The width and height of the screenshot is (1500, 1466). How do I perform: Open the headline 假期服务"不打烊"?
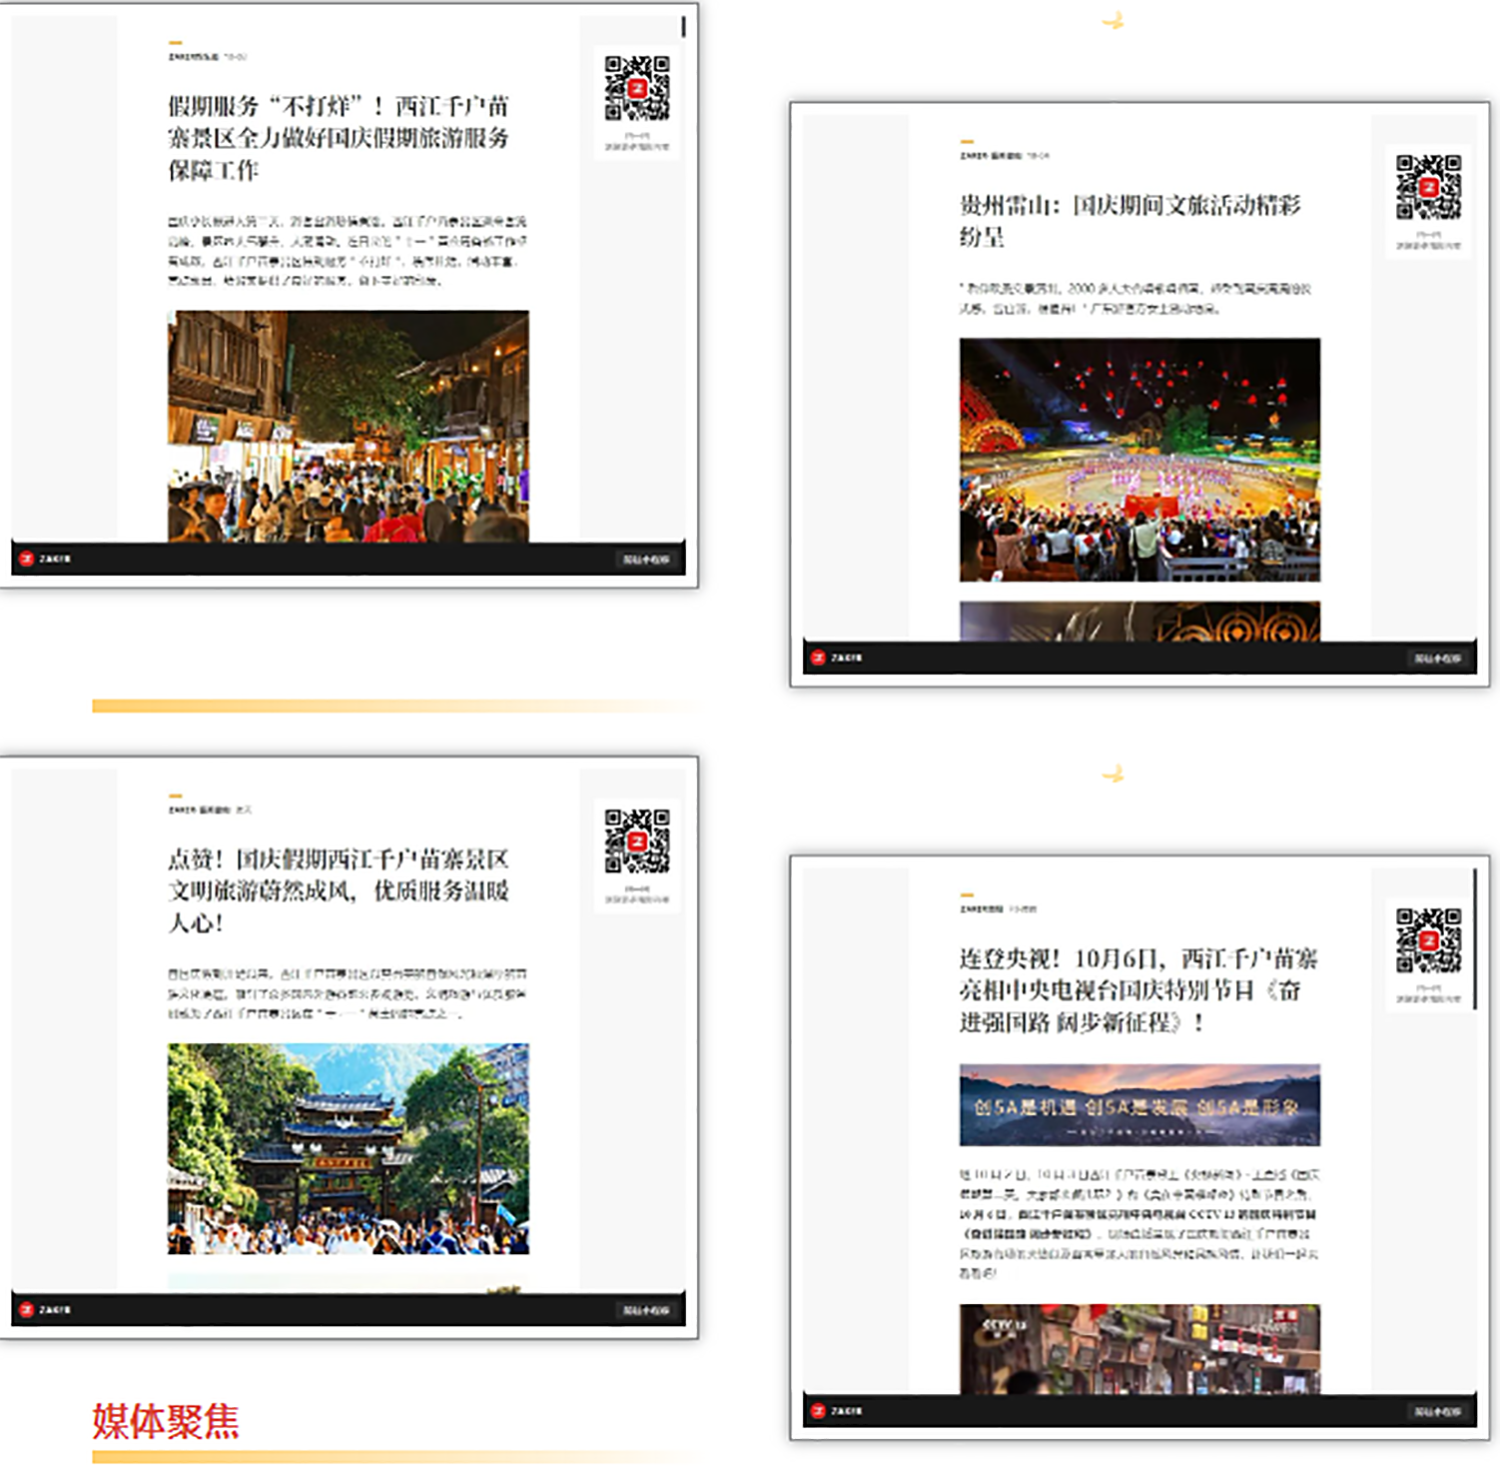[x=338, y=137]
